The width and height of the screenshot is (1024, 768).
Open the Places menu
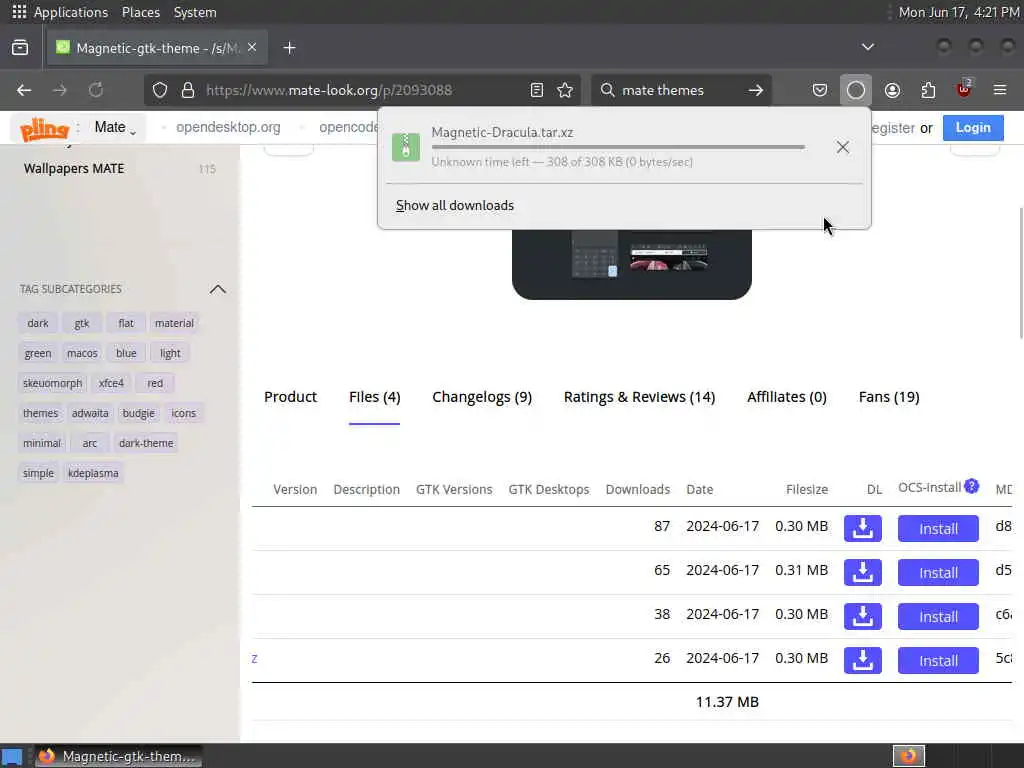click(140, 12)
